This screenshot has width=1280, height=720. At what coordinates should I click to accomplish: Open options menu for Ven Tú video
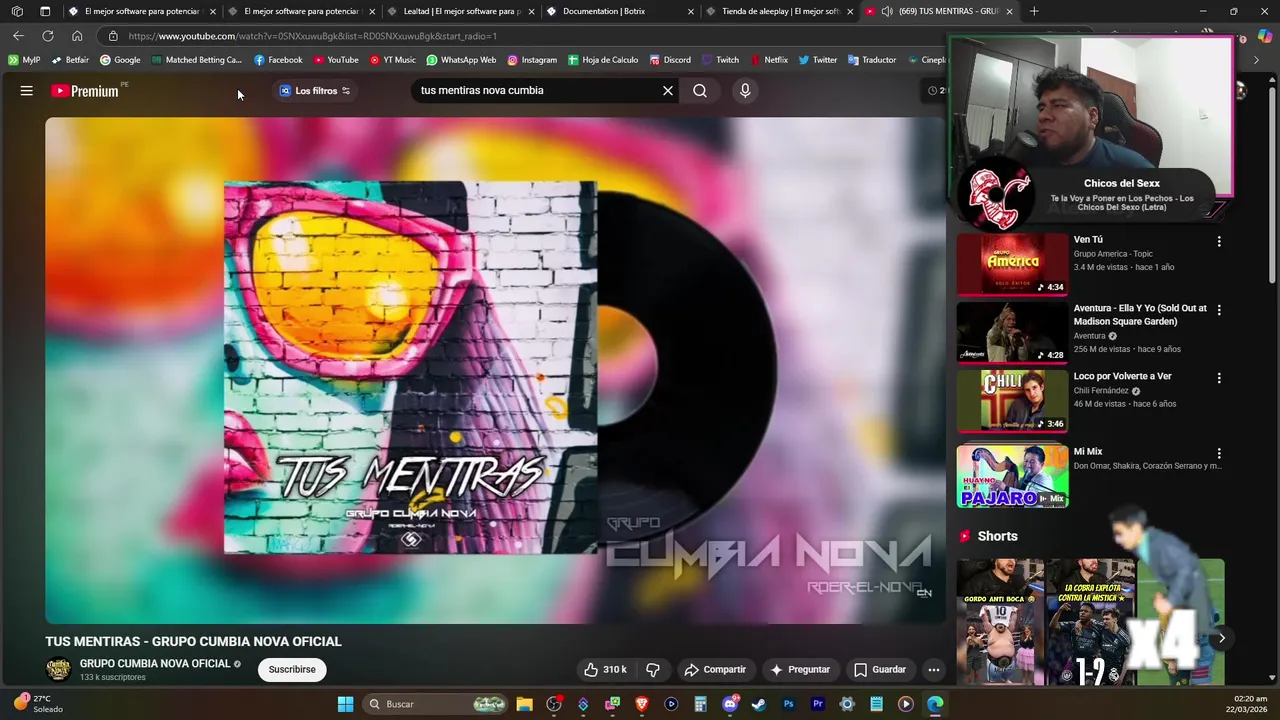tap(1219, 241)
